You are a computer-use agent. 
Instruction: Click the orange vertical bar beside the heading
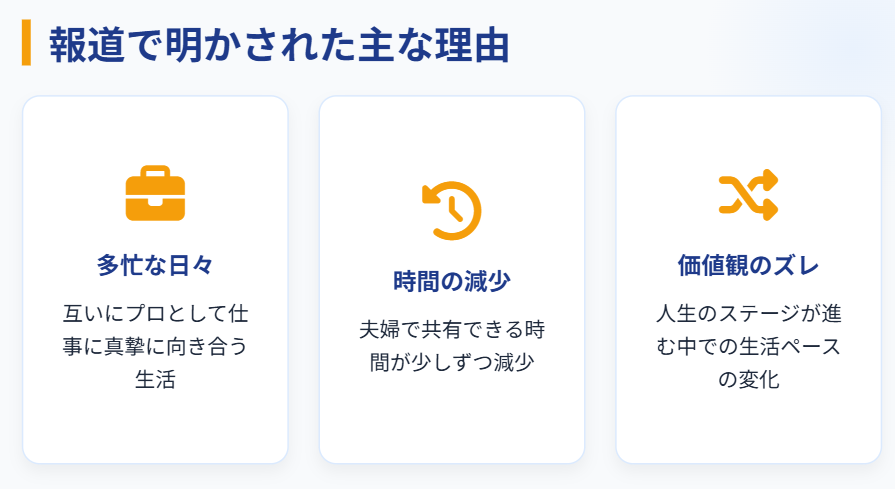pos(27,43)
